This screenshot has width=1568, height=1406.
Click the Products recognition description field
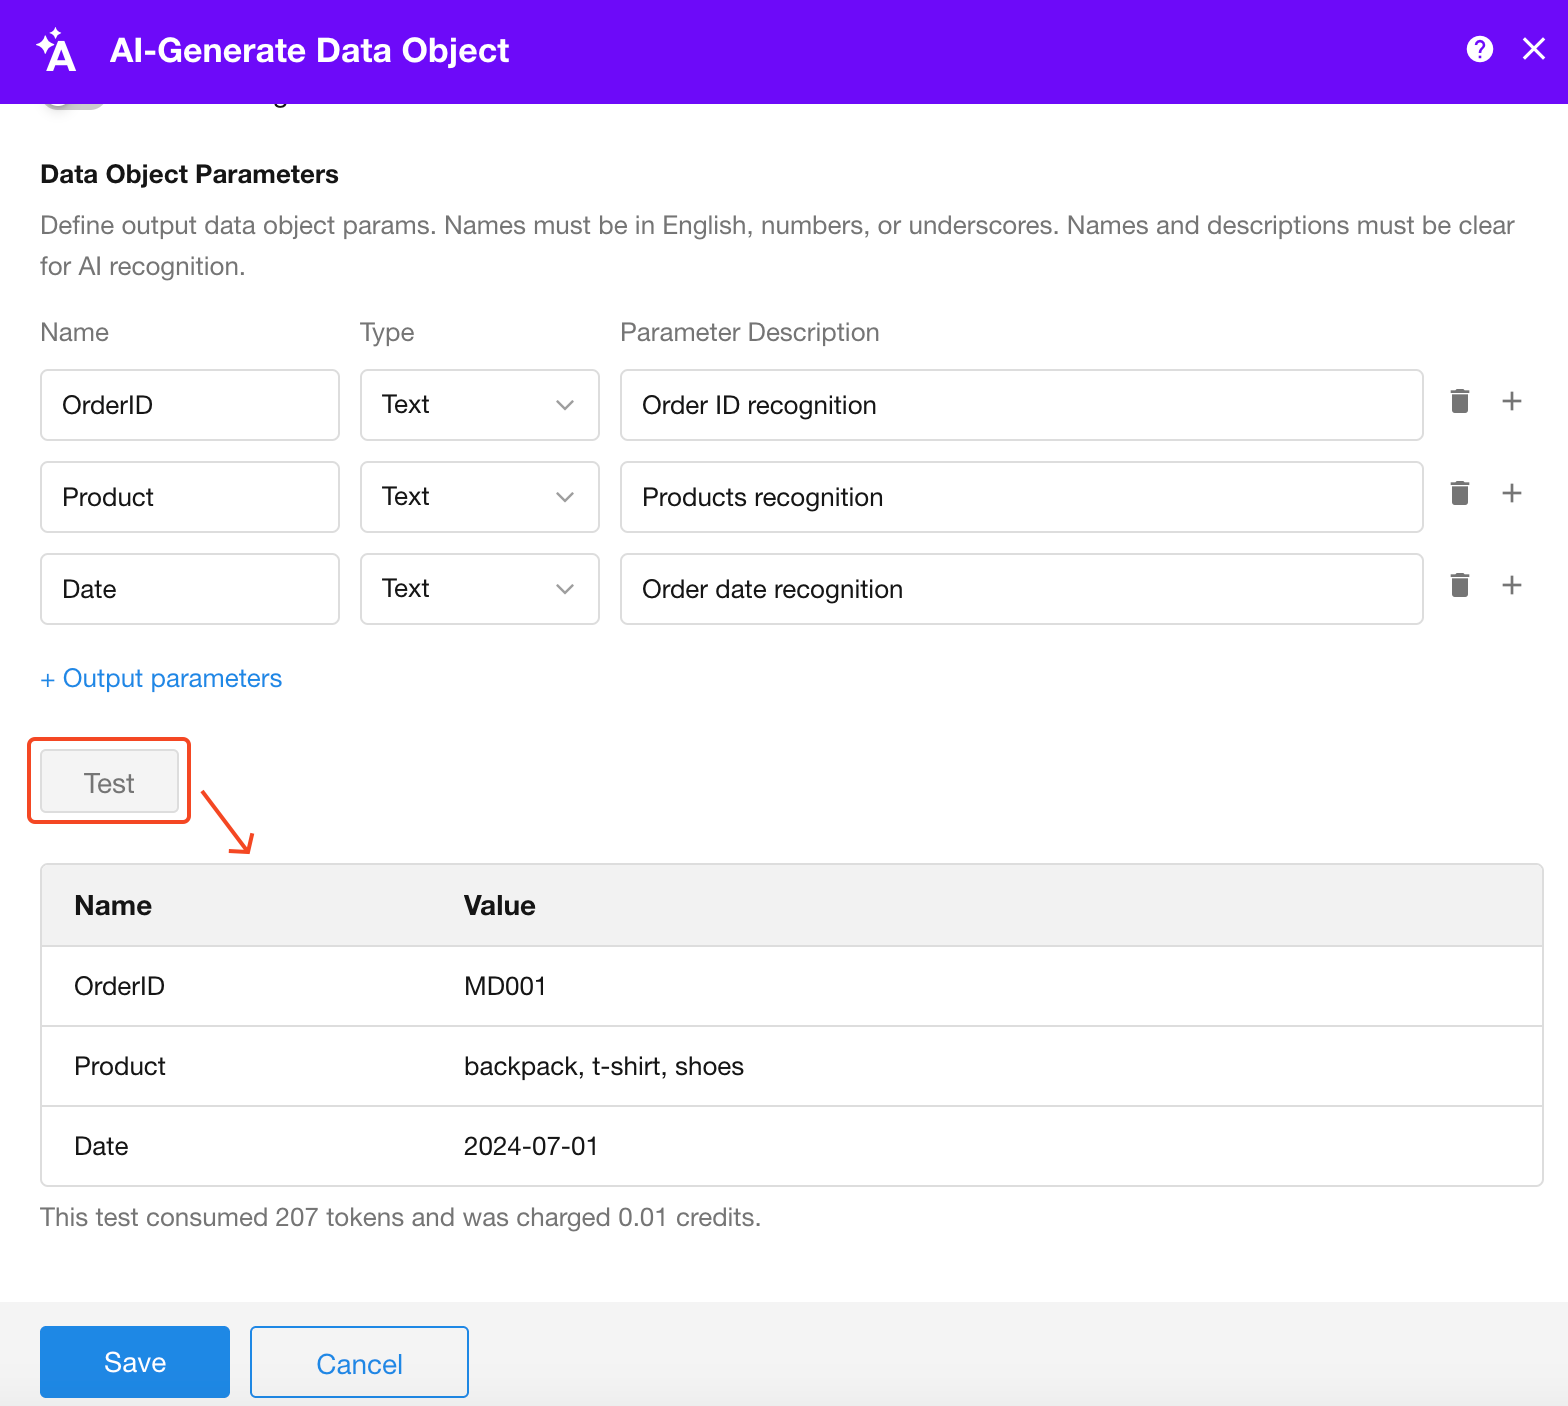click(x=1021, y=497)
